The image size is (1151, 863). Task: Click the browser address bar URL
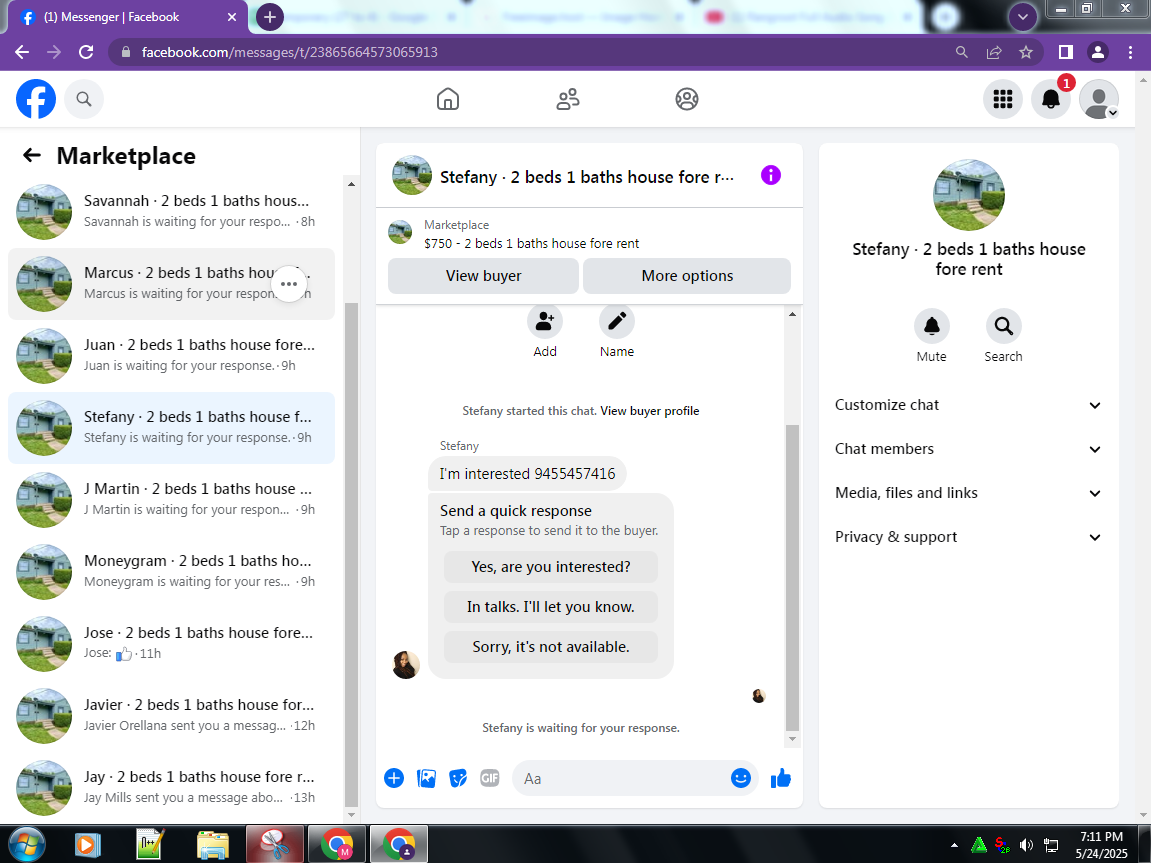coord(289,52)
